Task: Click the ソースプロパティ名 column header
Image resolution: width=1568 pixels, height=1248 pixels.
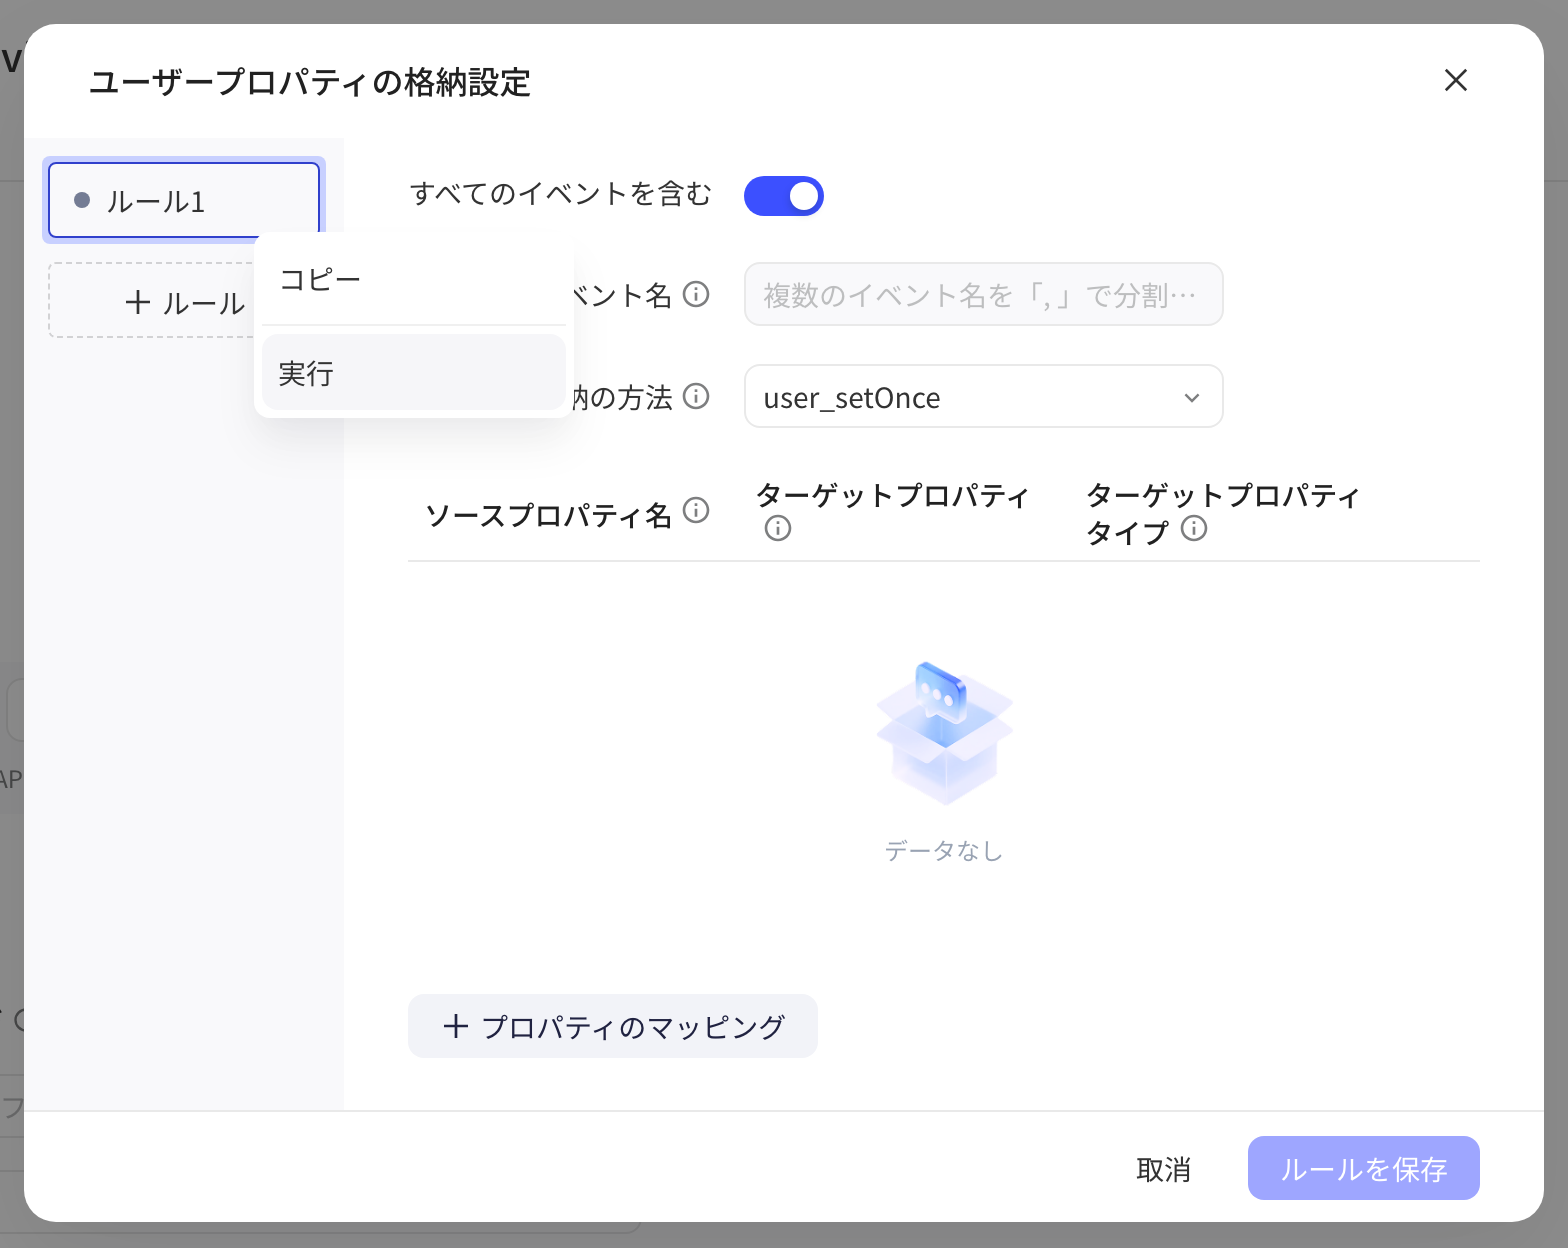Action: (548, 514)
